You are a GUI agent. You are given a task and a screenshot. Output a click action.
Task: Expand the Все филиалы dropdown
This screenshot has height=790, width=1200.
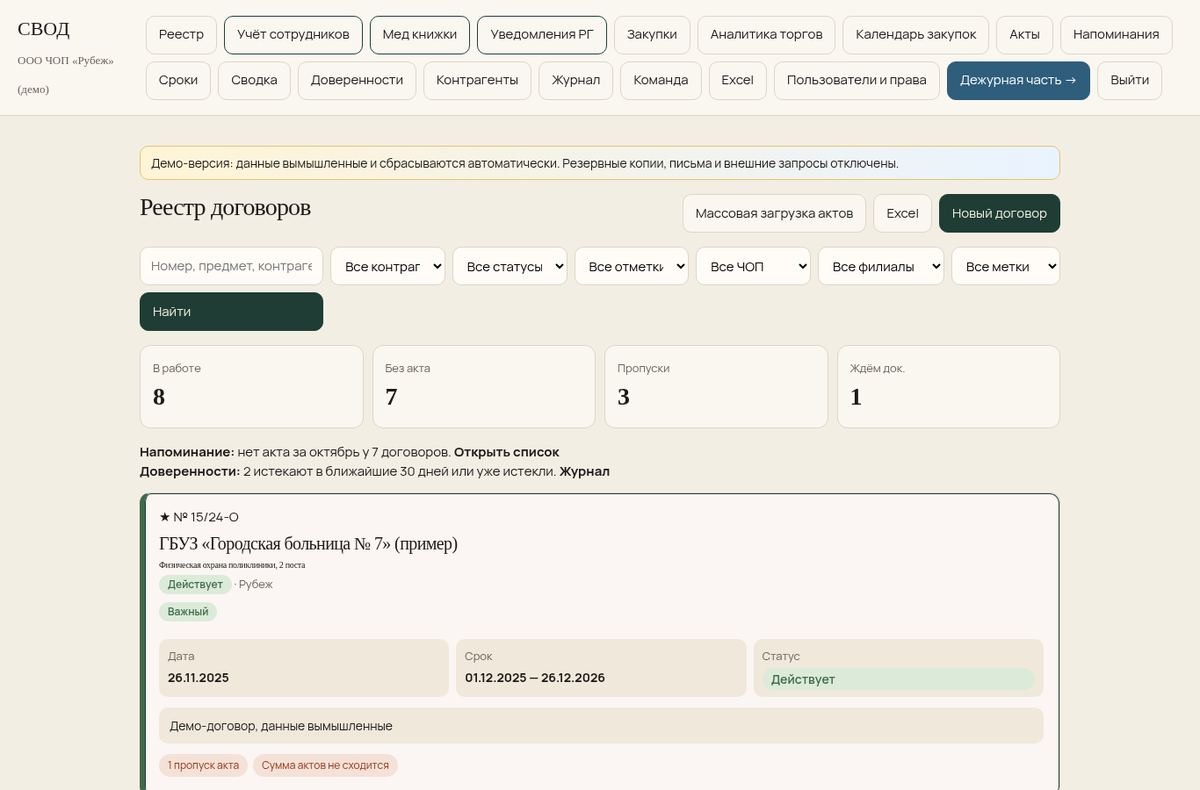click(x=881, y=266)
